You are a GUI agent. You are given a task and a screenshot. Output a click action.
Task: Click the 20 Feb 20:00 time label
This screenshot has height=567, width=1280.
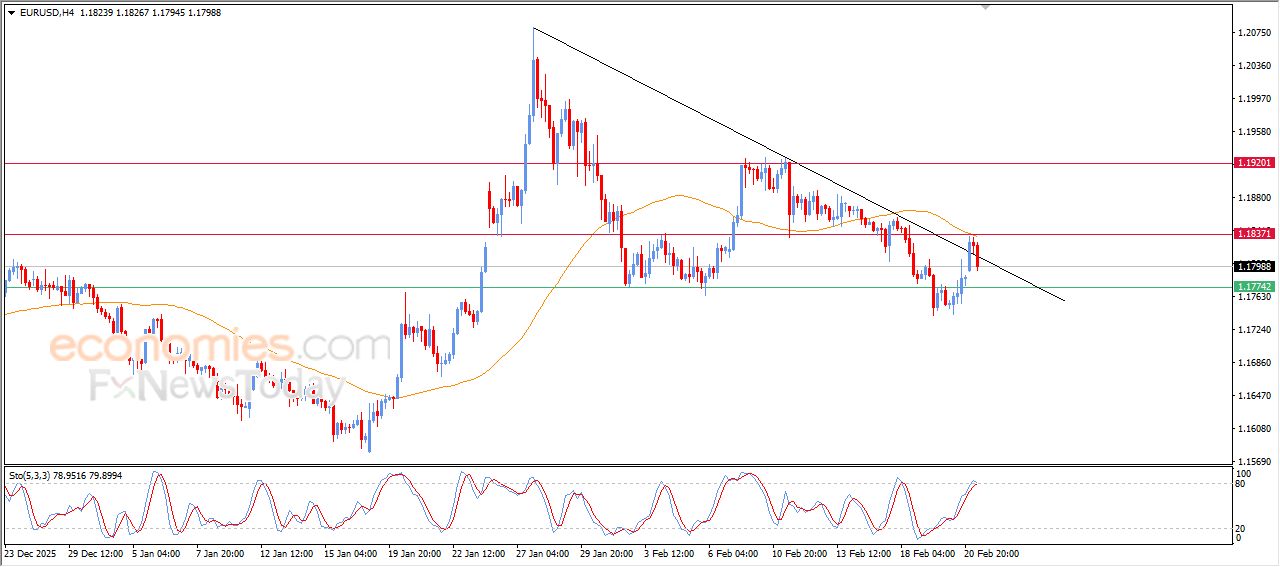991,553
